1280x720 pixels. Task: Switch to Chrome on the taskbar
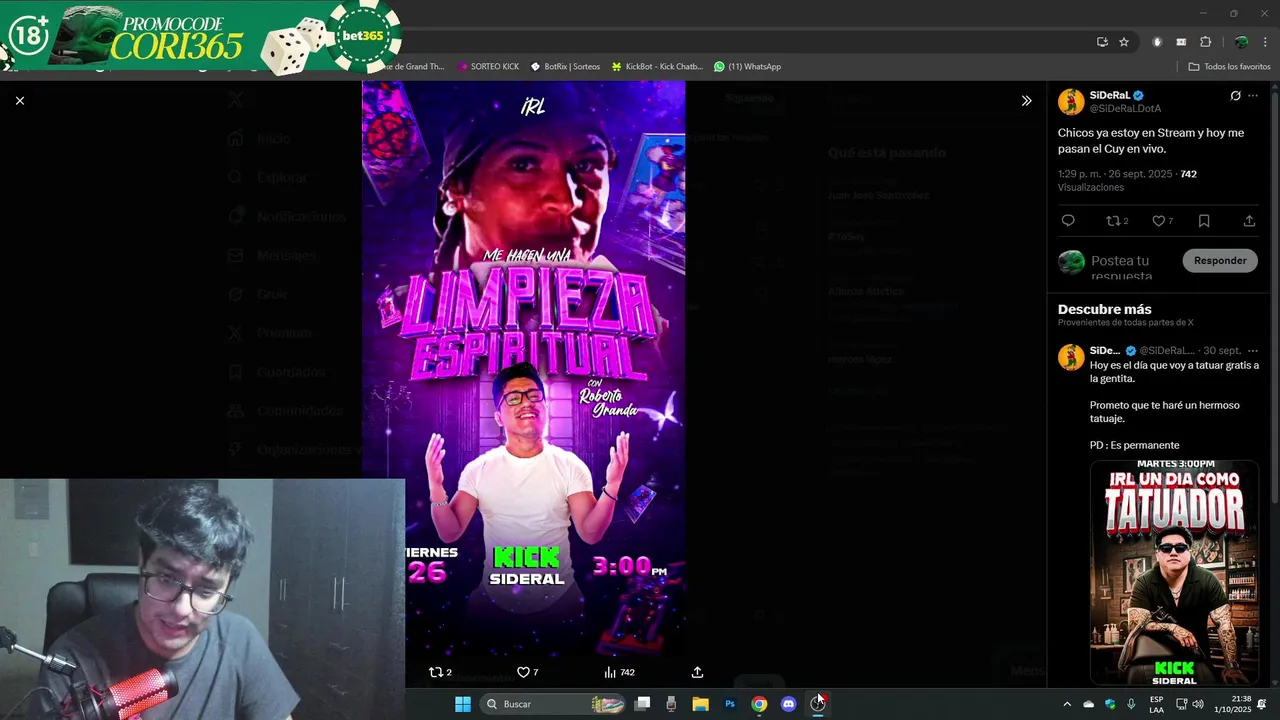click(759, 704)
